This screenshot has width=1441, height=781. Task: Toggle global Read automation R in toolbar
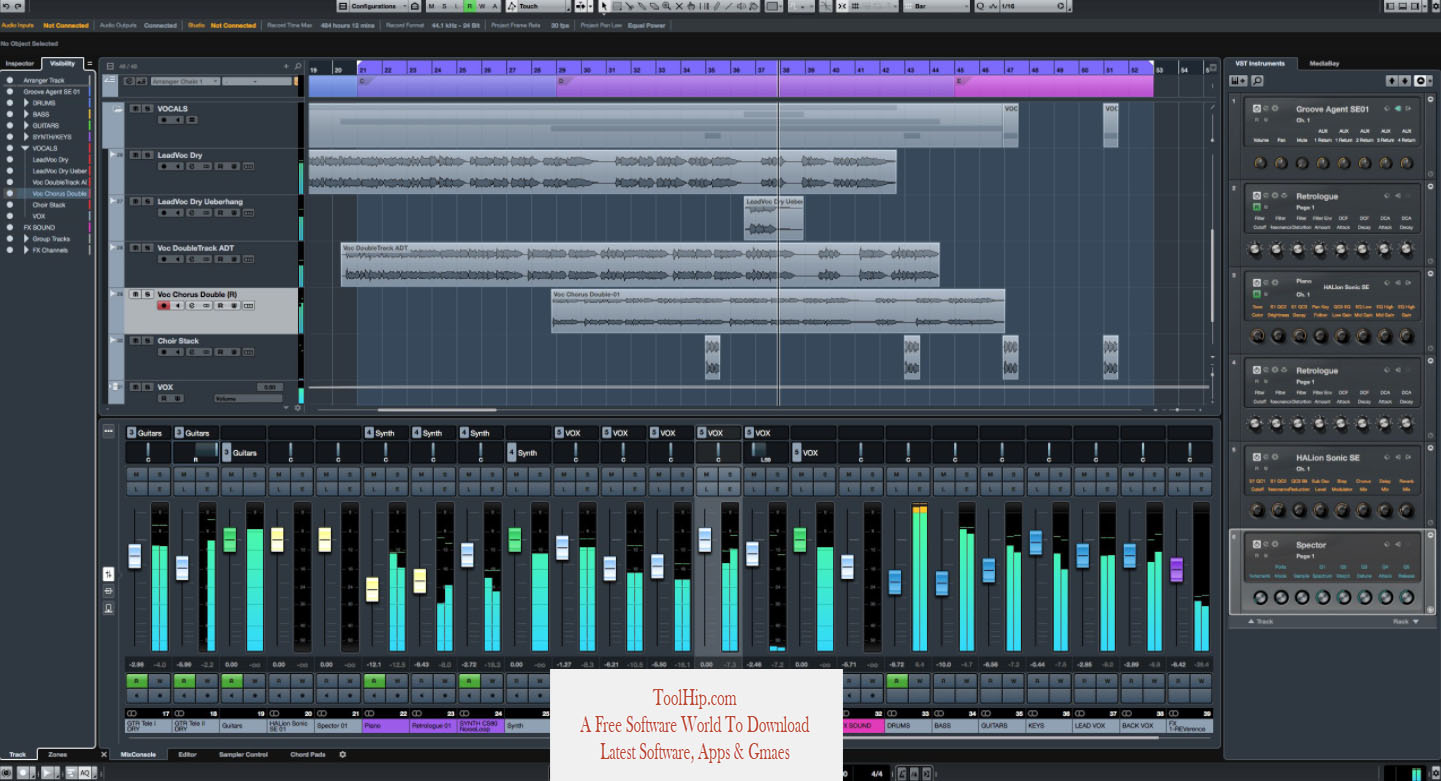(x=470, y=6)
